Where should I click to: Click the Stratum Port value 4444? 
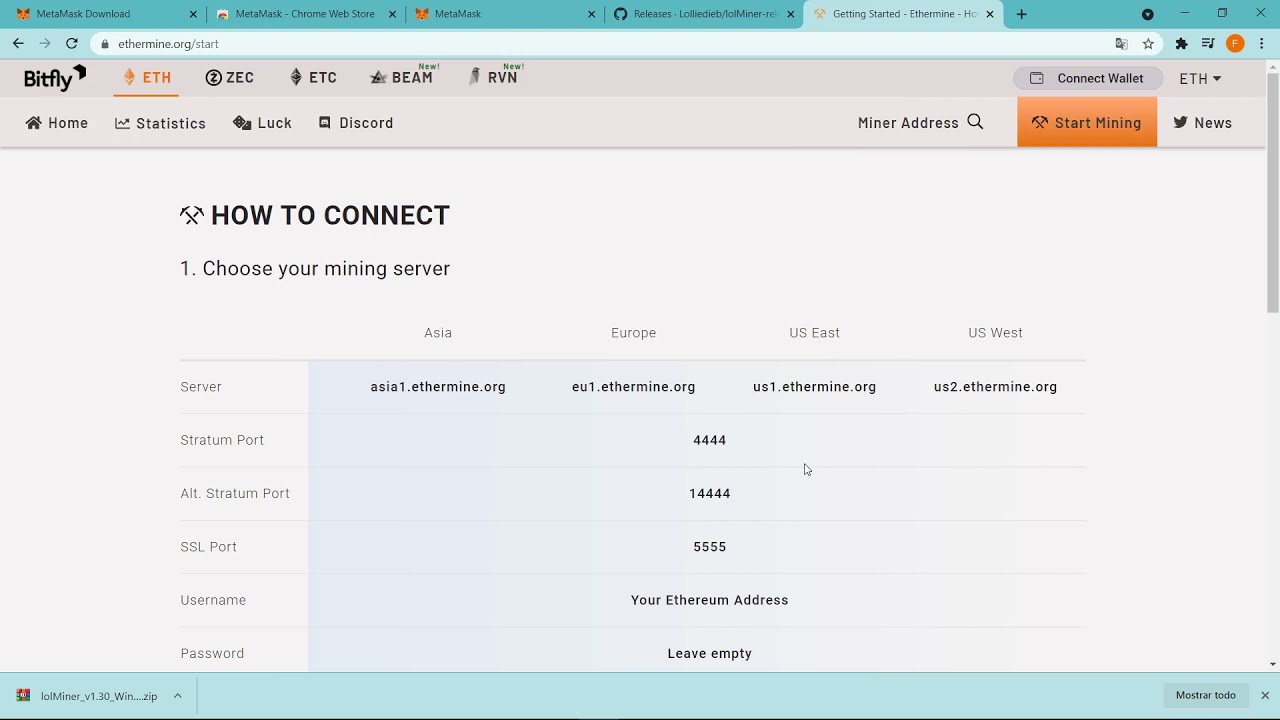coord(709,440)
